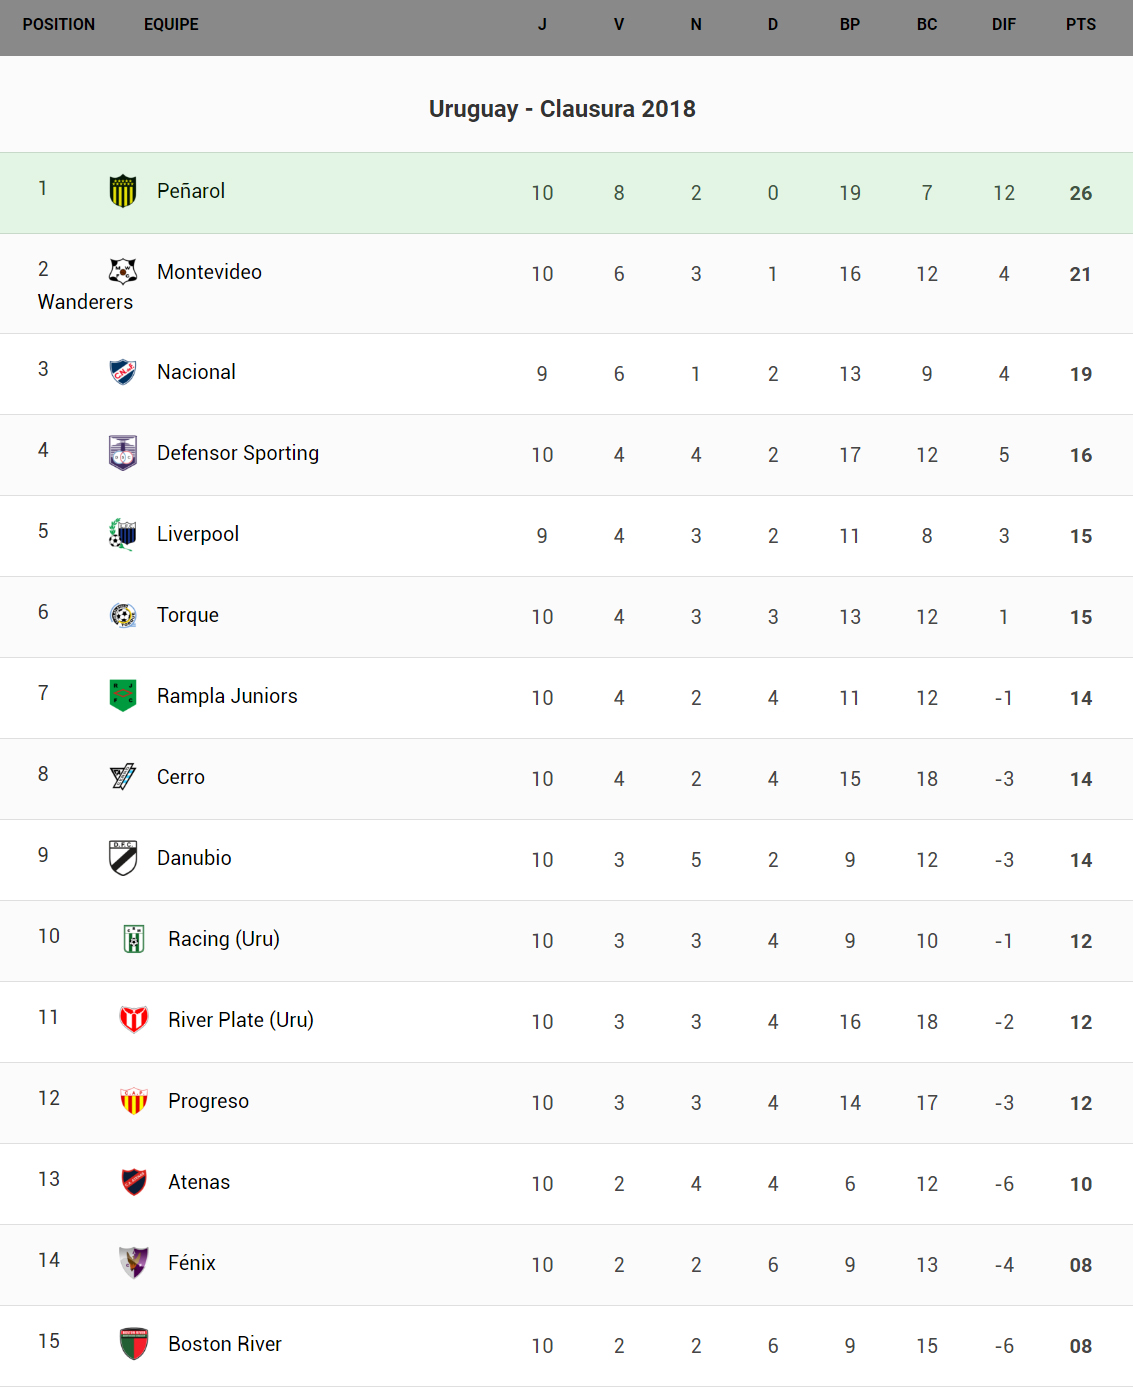
Task: Click the Boston River shield icon
Action: [x=134, y=1344]
